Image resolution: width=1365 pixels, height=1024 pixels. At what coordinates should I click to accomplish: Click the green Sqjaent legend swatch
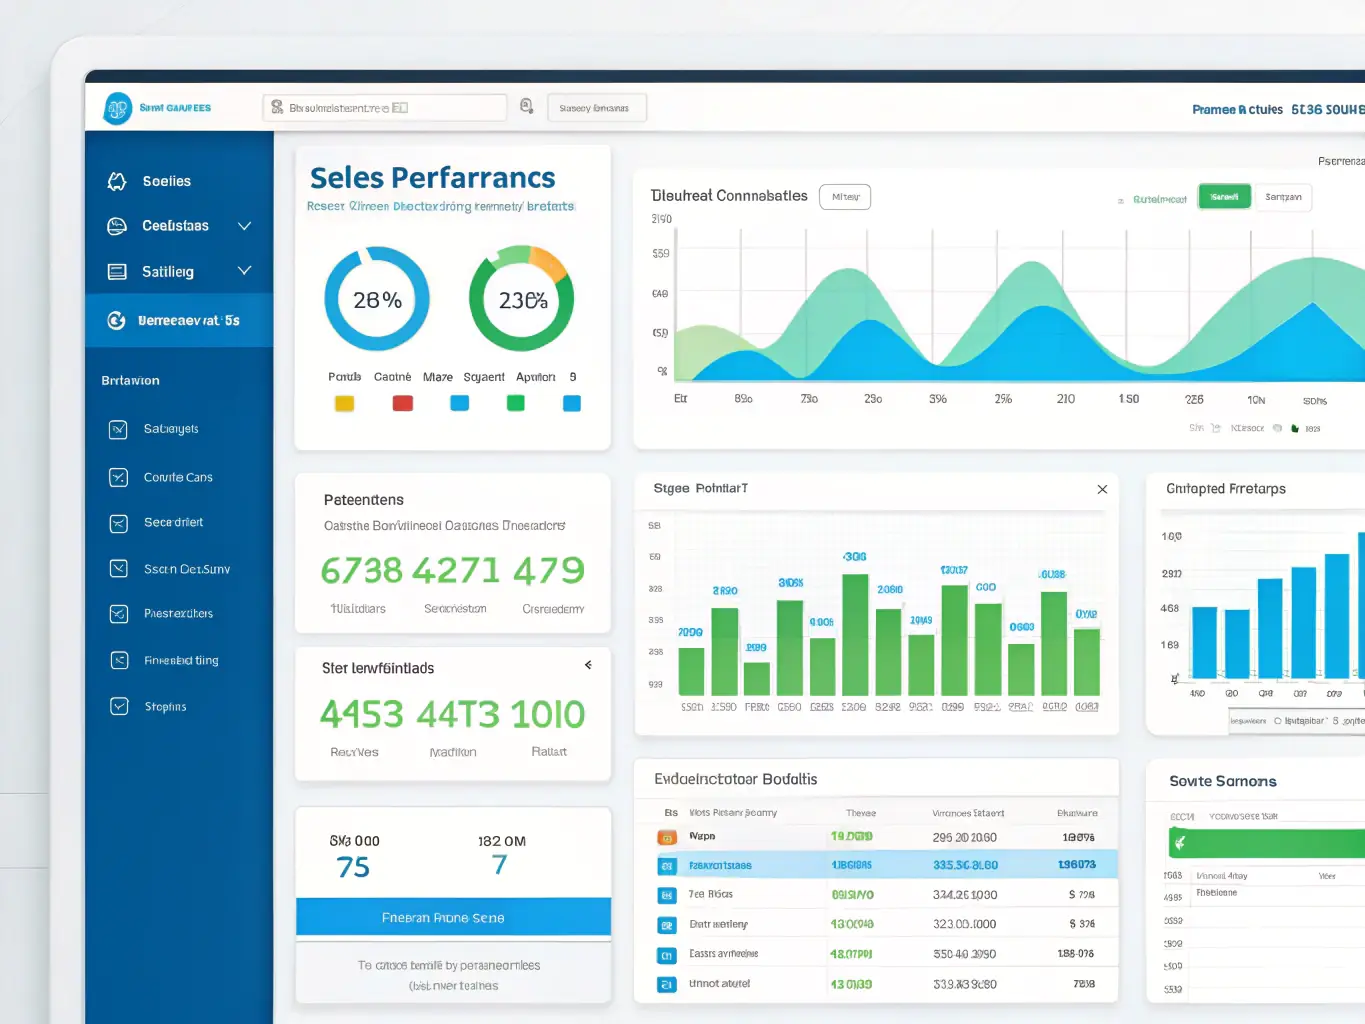[516, 403]
